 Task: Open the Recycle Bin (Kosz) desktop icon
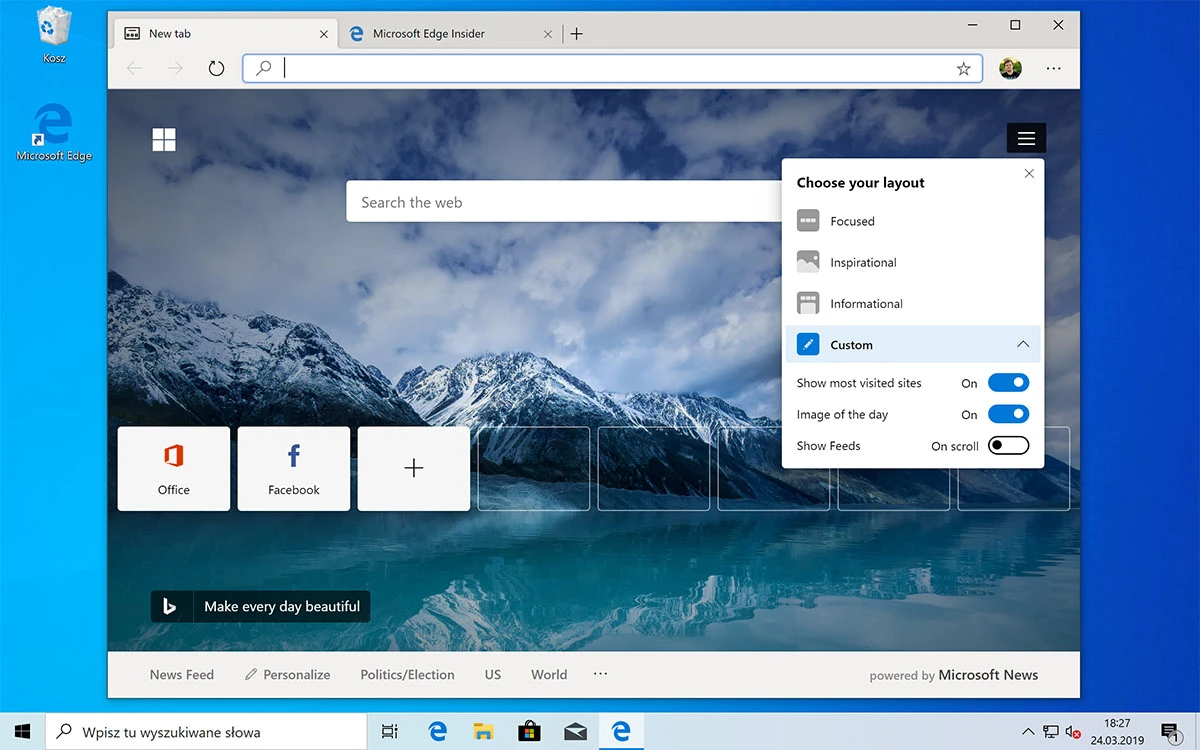53,35
